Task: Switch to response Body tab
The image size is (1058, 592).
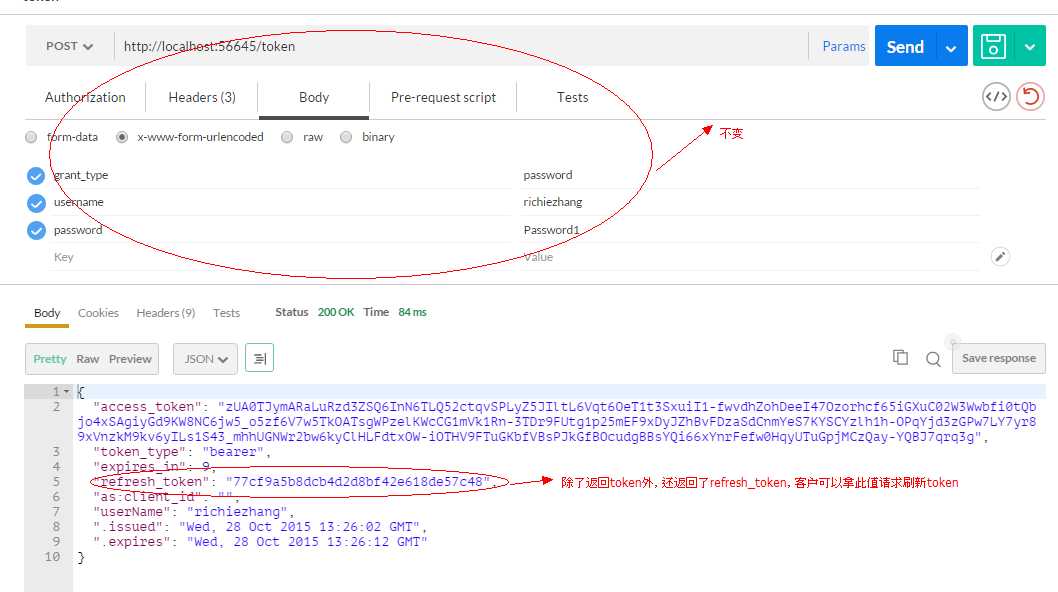Action: click(47, 313)
